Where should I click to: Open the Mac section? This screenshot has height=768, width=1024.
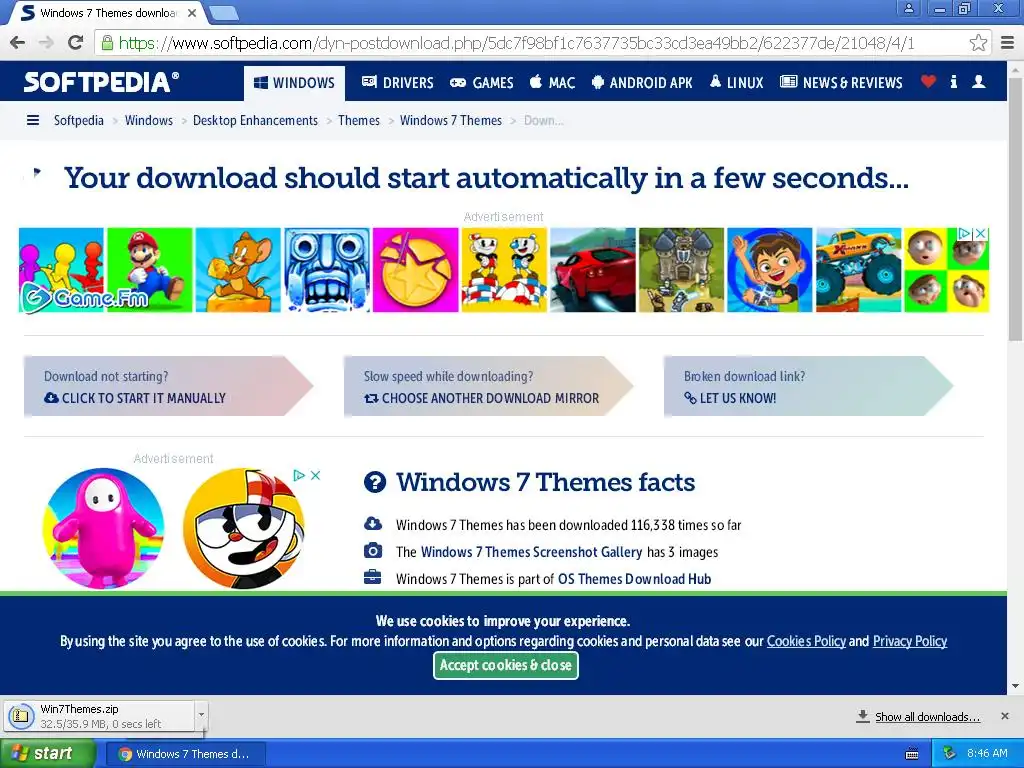pyautogui.click(x=552, y=83)
